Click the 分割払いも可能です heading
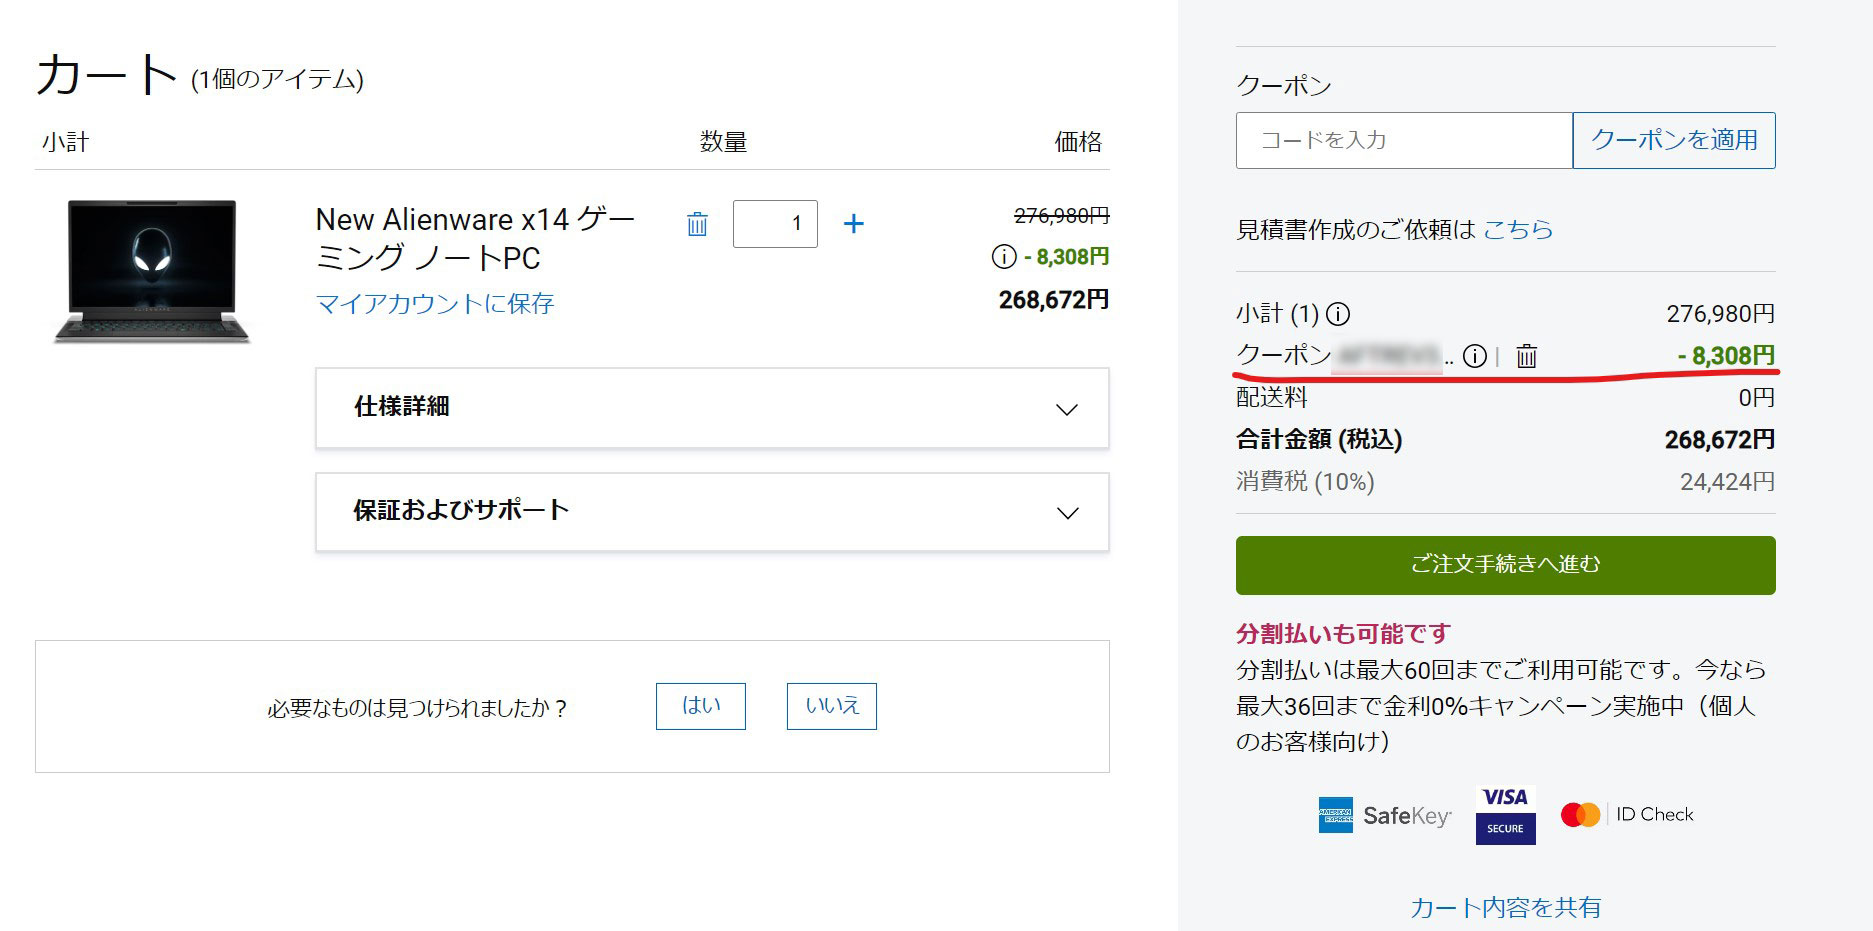Viewport: 1873px width, 931px height. [x=1343, y=633]
